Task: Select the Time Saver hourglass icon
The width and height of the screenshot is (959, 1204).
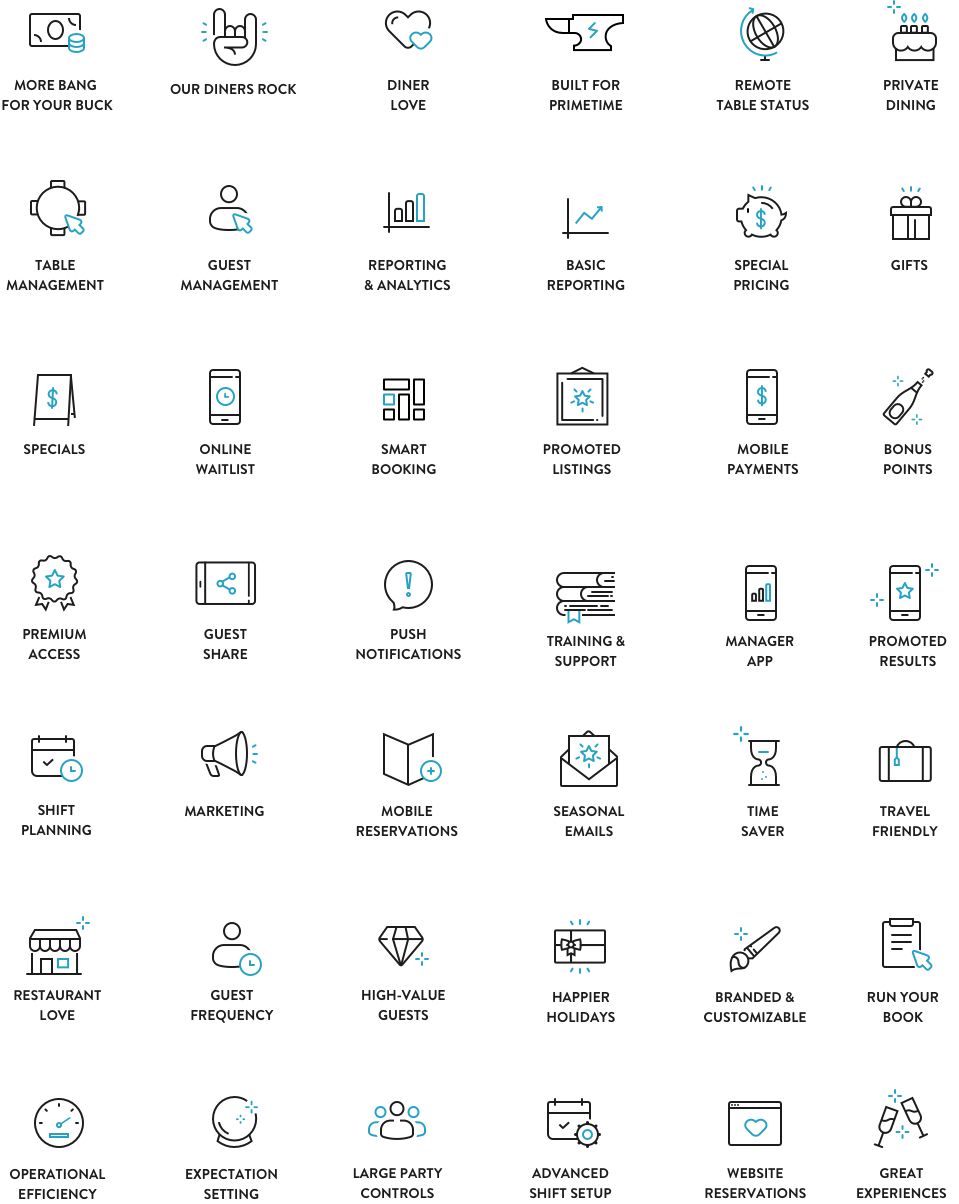Action: [762, 760]
